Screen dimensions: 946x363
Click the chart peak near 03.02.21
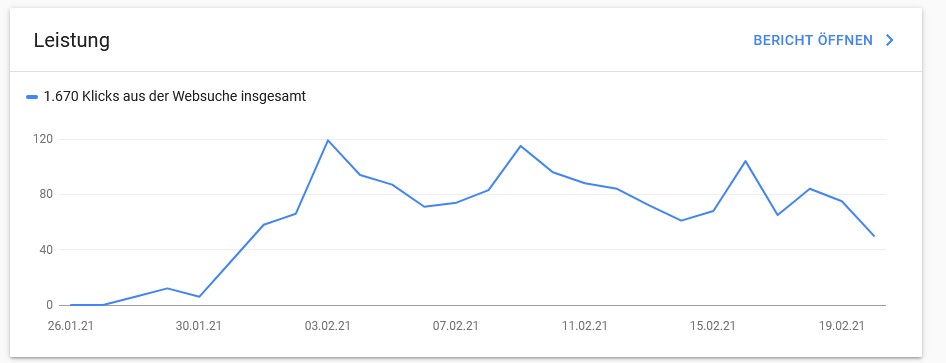[328, 140]
